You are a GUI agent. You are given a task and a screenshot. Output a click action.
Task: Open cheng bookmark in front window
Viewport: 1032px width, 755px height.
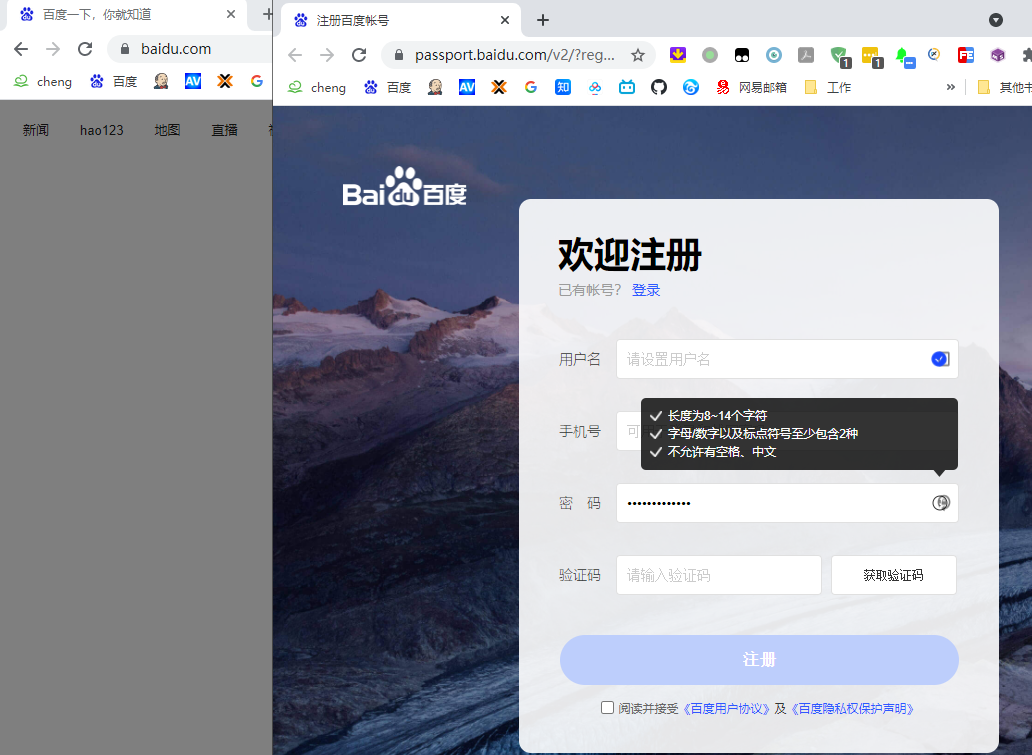tap(317, 87)
